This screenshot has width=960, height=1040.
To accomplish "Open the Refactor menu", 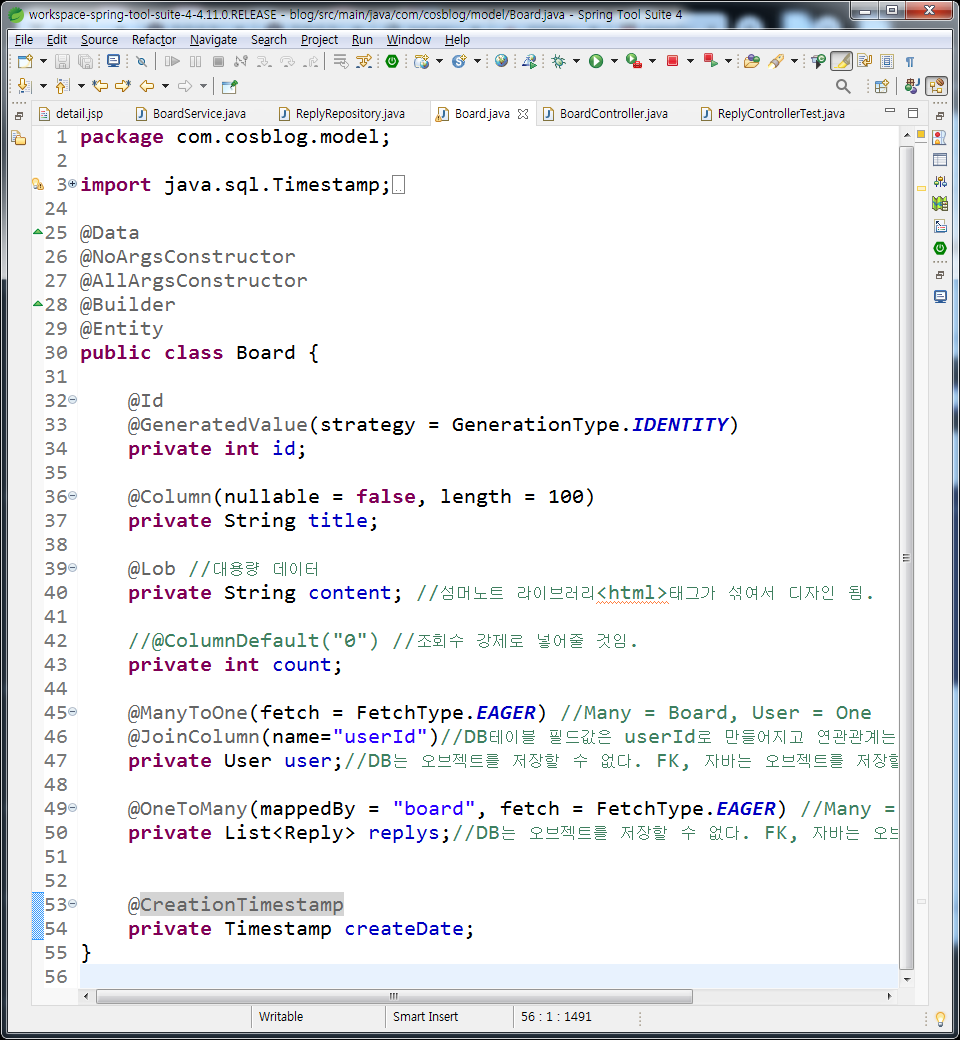I will (x=154, y=40).
